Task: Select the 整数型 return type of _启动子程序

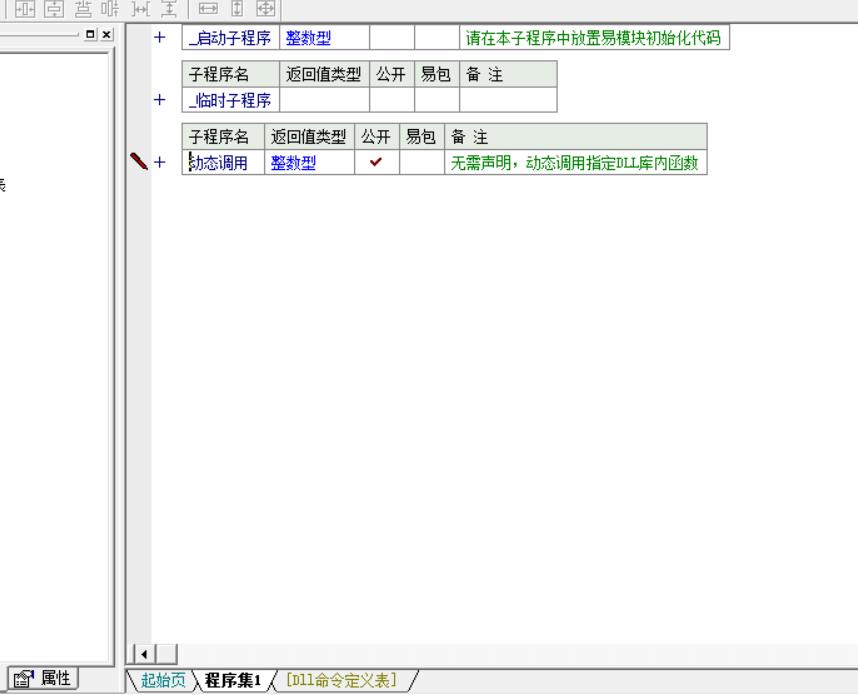Action: 324,38
